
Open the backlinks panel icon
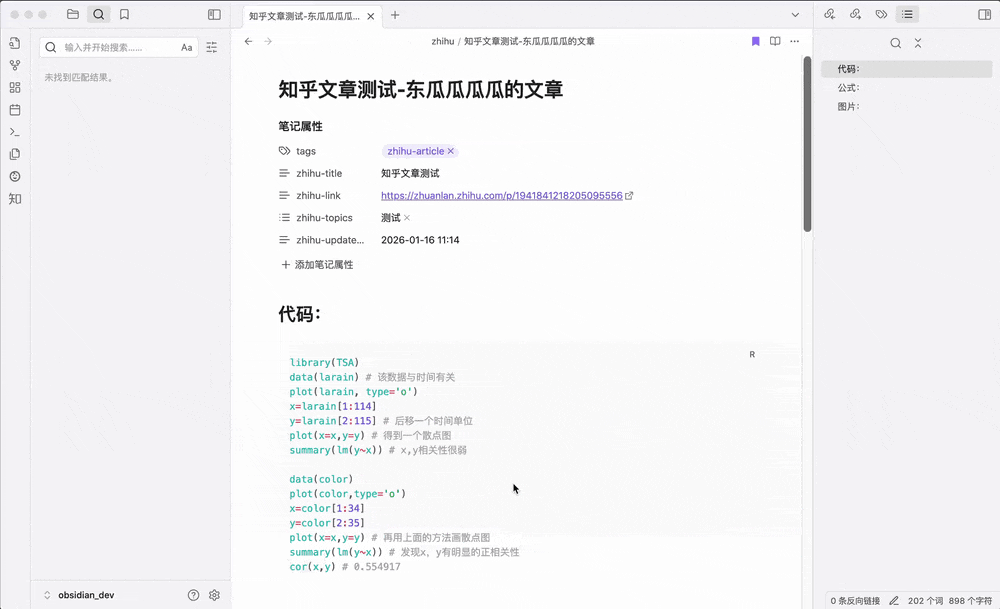click(x=829, y=14)
